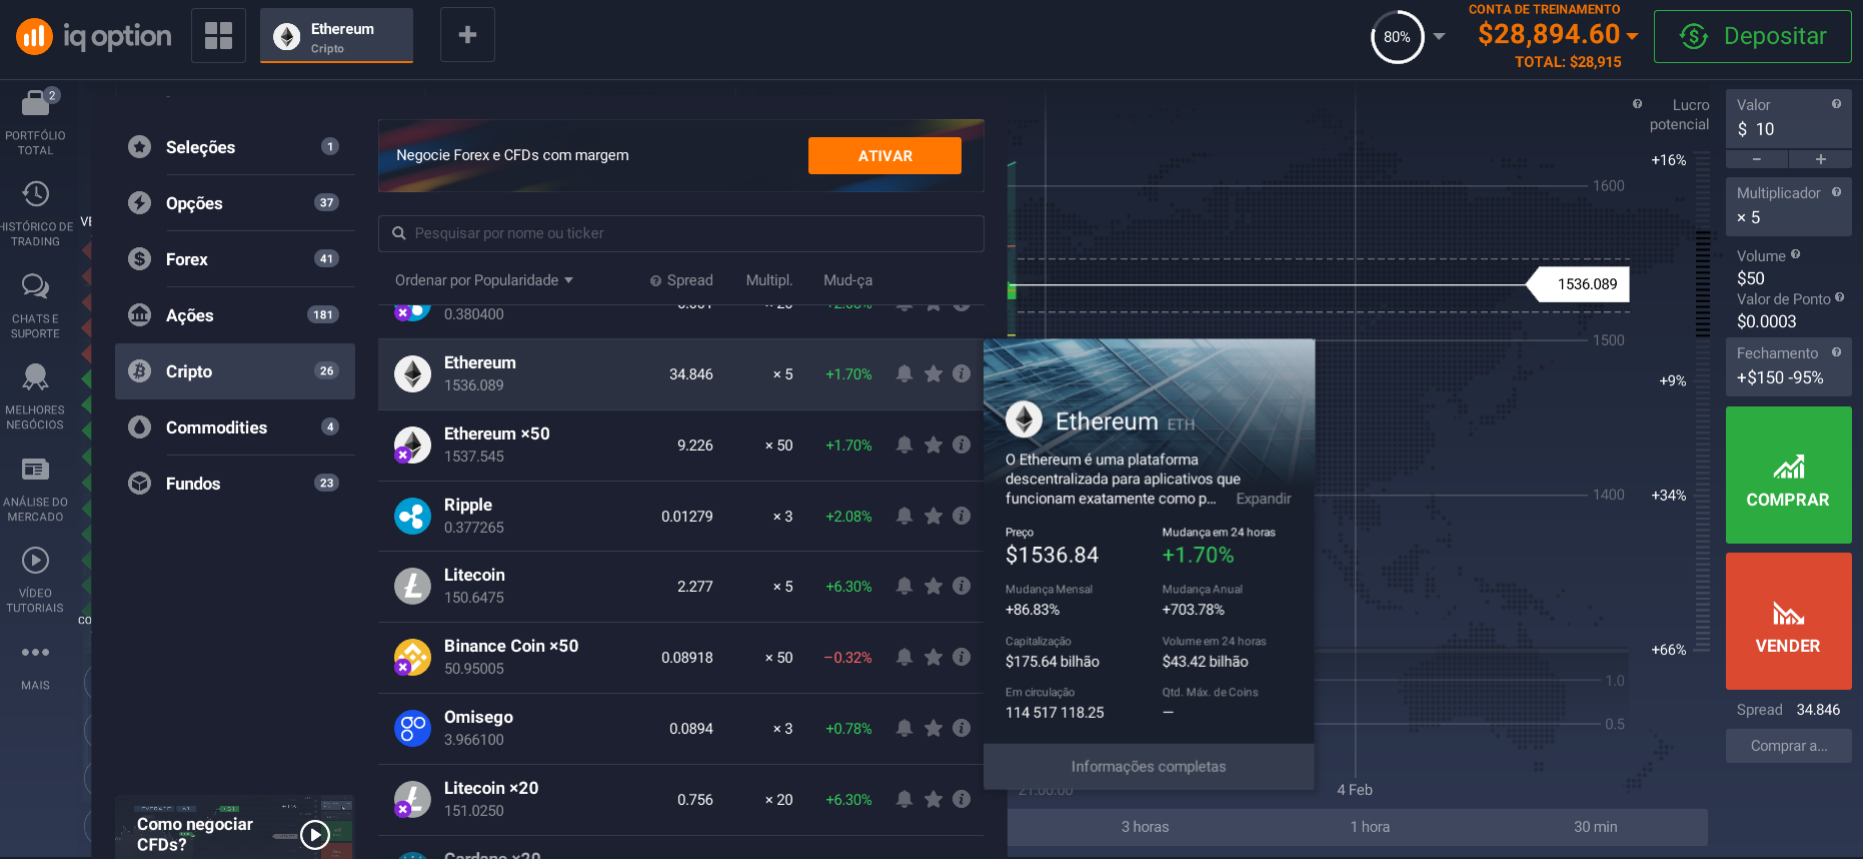The image size is (1863, 859).
Task: Open Histórico de Trading clock icon
Action: pyautogui.click(x=35, y=194)
